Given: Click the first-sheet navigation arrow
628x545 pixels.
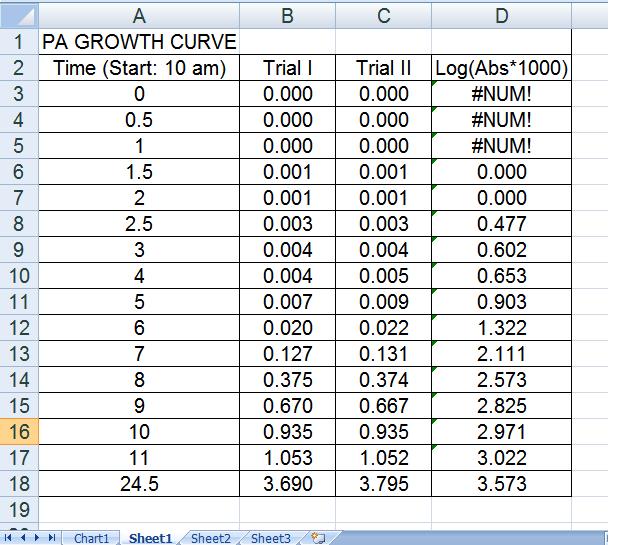Looking at the screenshot, I should point(9,538).
